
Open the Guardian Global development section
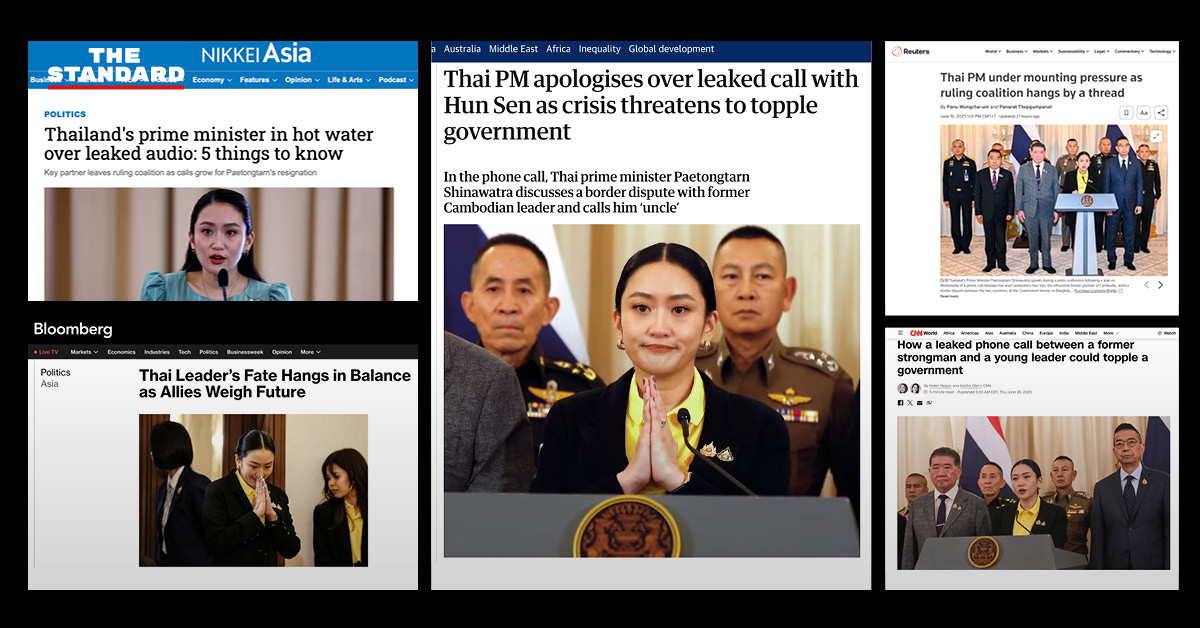click(671, 49)
